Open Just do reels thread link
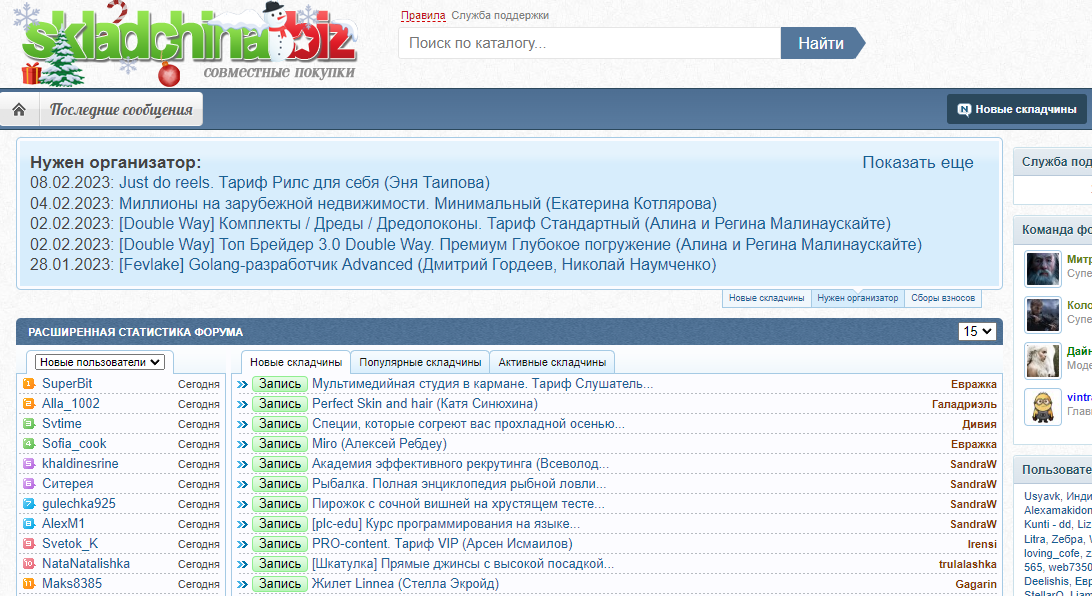Viewport: 1092px width, 596px height. (x=304, y=182)
